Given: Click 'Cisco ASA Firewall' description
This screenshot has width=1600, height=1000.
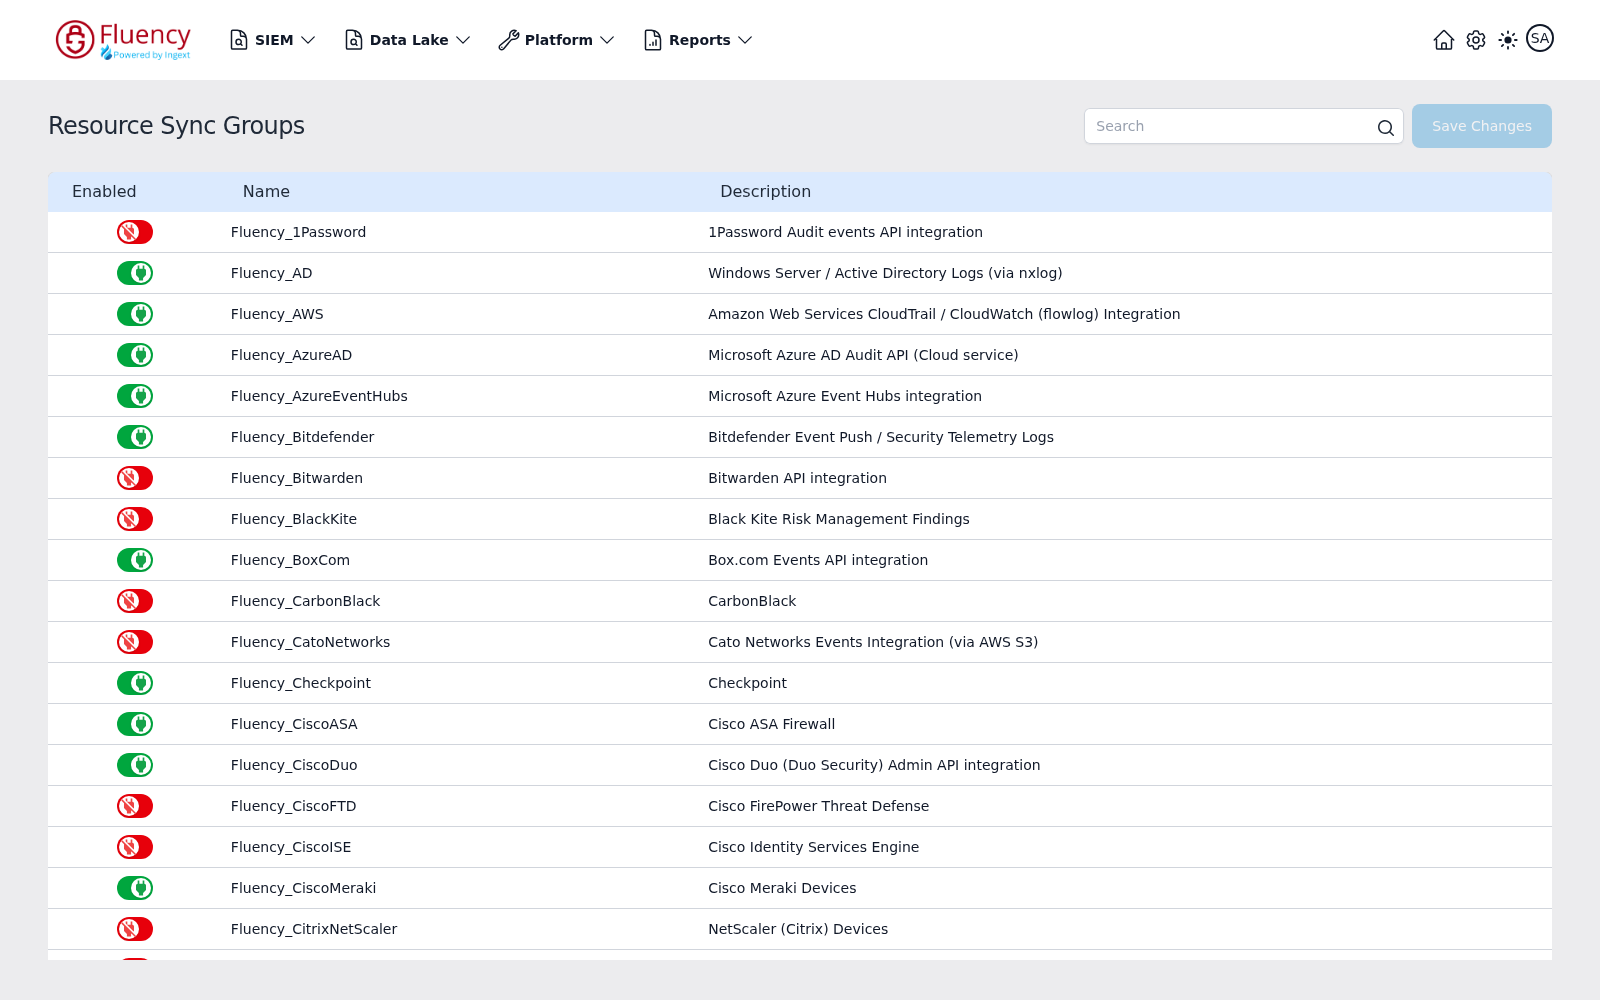Looking at the screenshot, I should coord(771,724).
